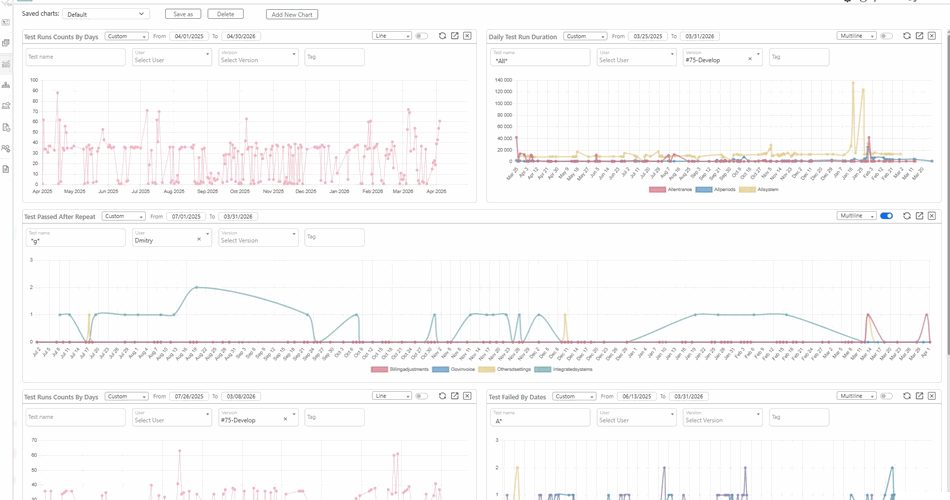Image resolution: width=950 pixels, height=500 pixels.
Task: Refresh the Test Passed After Repeat chart
Action: point(906,216)
